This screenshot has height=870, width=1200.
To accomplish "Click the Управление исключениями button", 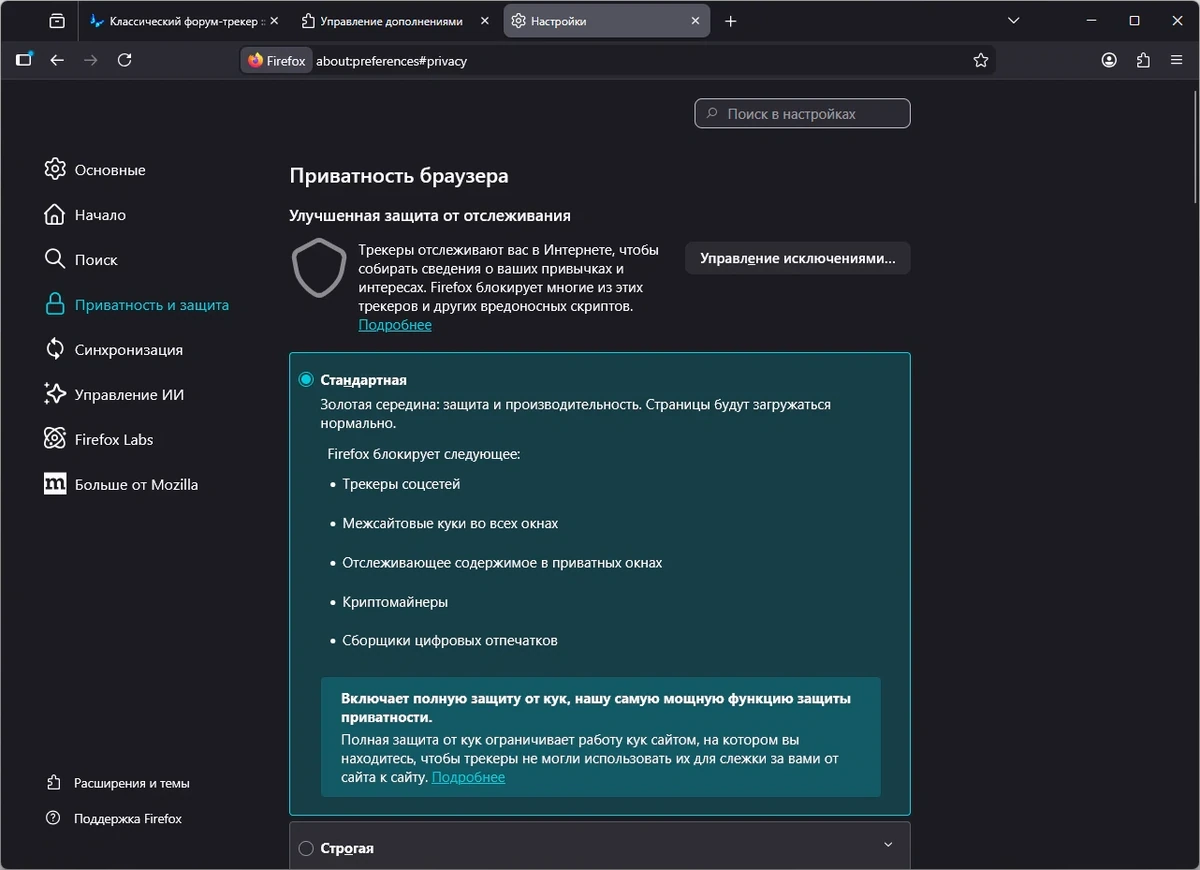I will (x=797, y=258).
